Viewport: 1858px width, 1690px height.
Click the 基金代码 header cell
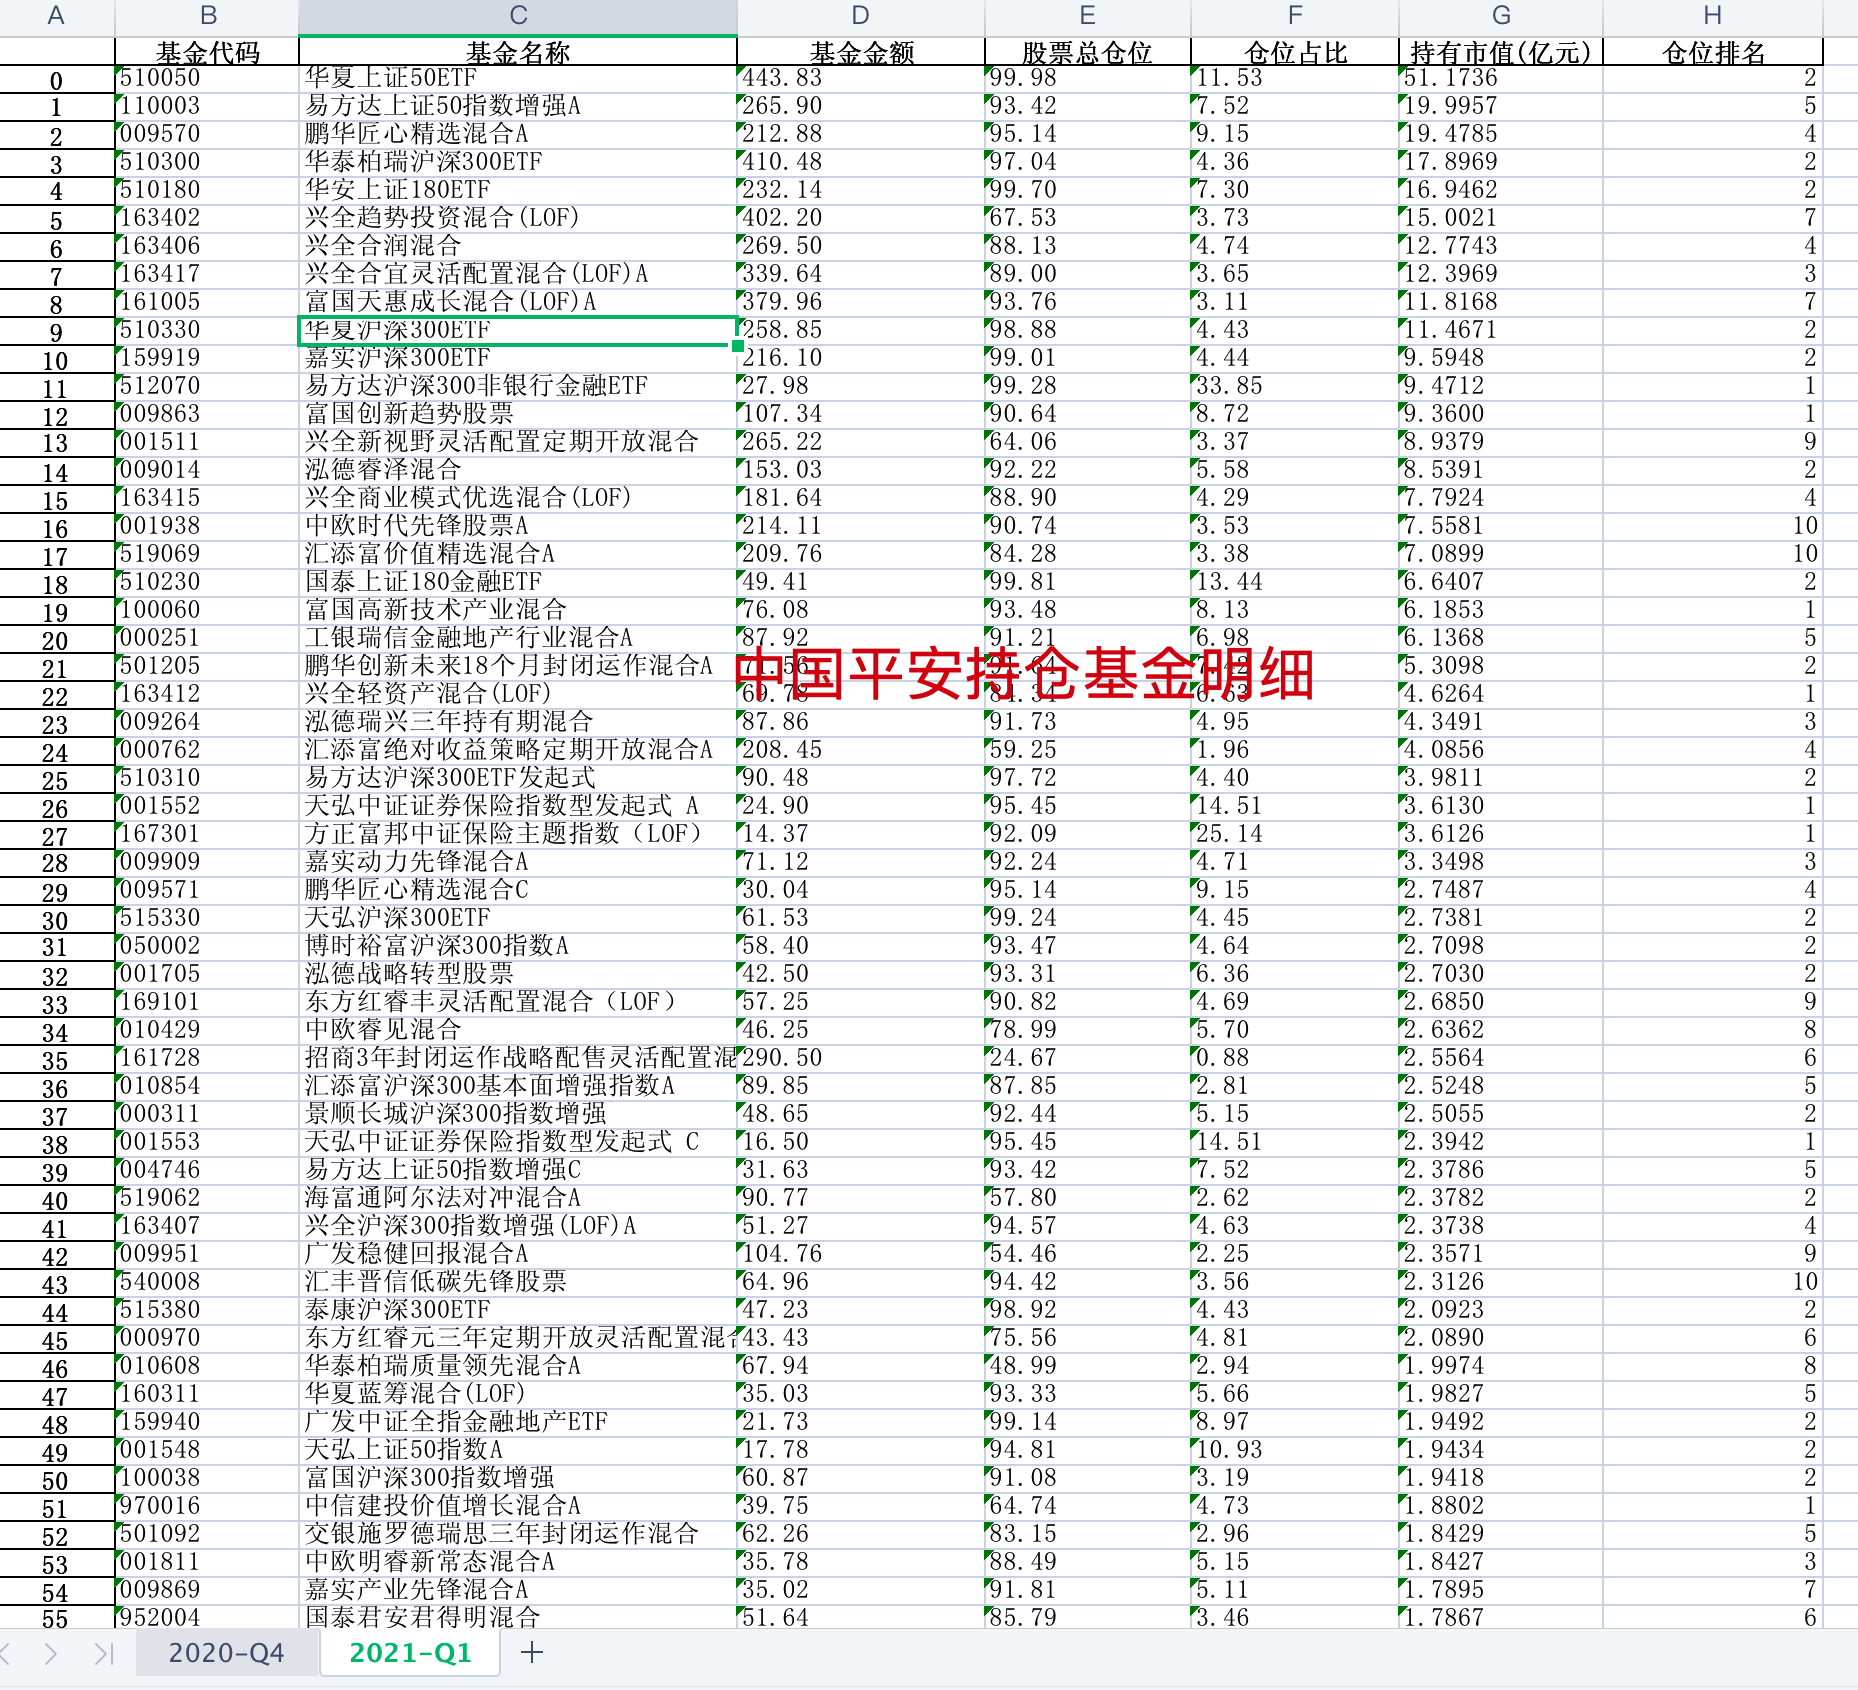click(x=207, y=52)
